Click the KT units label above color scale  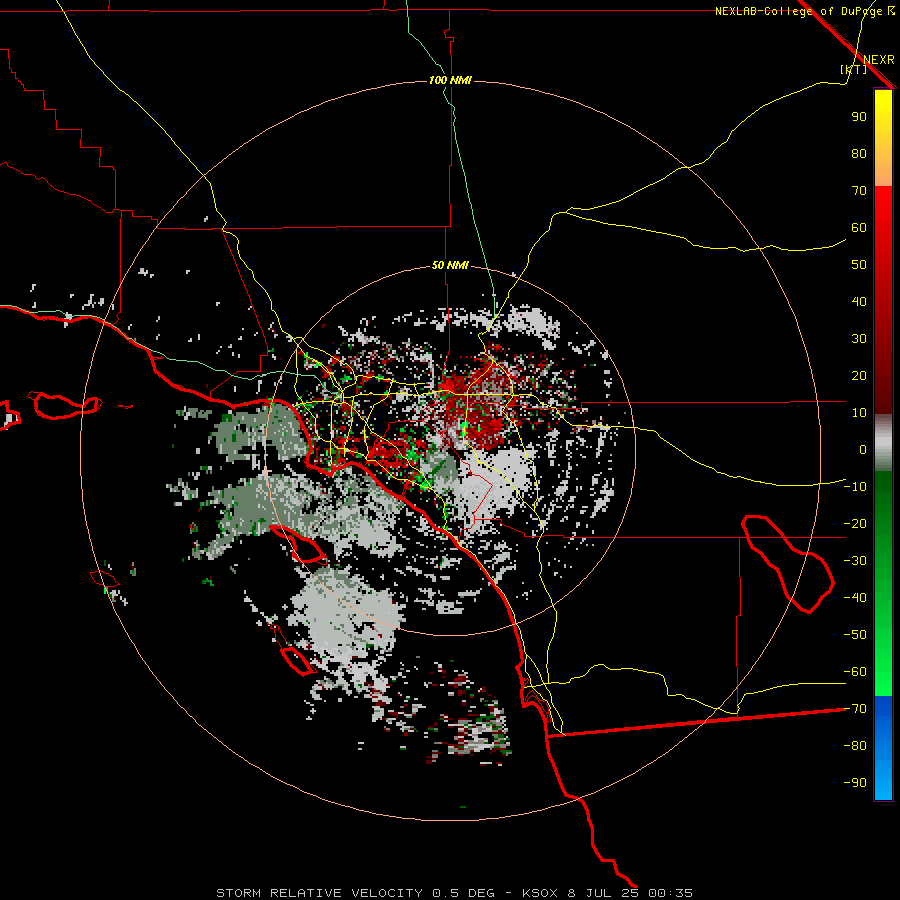coord(854,69)
